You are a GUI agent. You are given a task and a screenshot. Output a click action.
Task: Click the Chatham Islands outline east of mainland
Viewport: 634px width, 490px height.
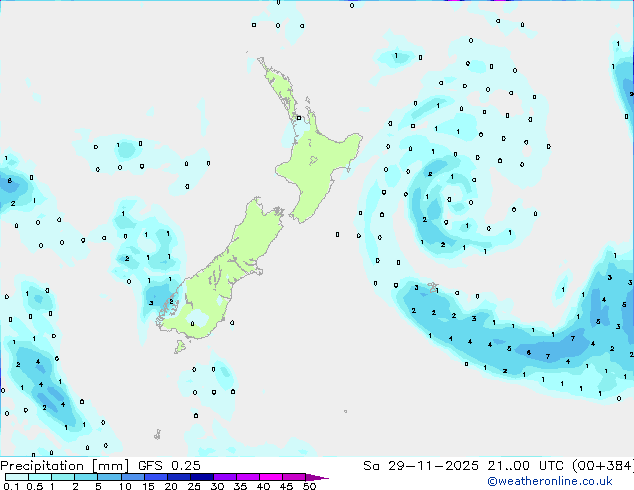point(433,287)
